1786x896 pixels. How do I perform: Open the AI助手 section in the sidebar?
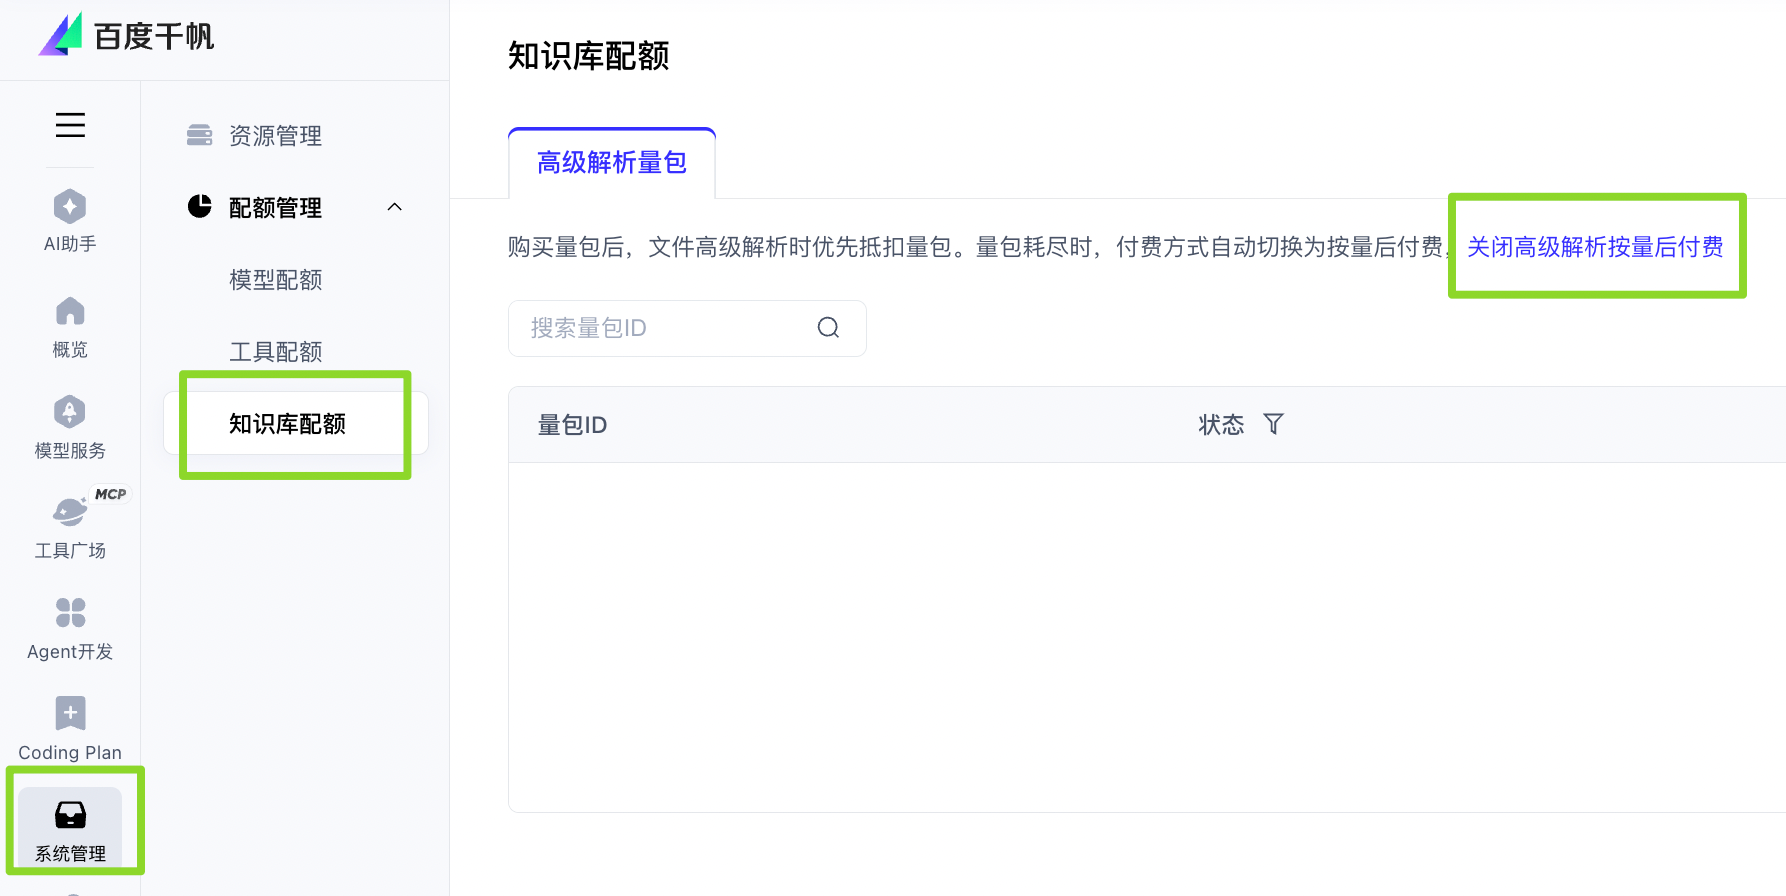point(69,220)
